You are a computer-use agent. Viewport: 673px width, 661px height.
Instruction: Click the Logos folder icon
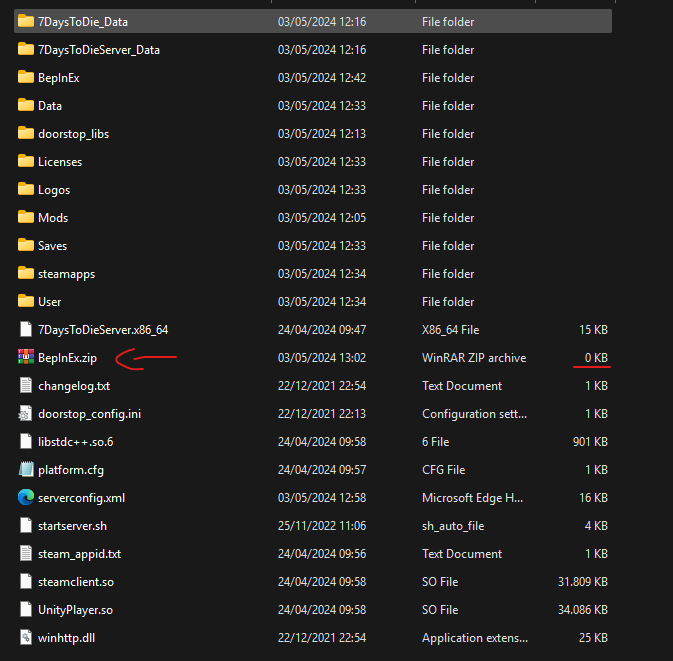click(x=26, y=189)
